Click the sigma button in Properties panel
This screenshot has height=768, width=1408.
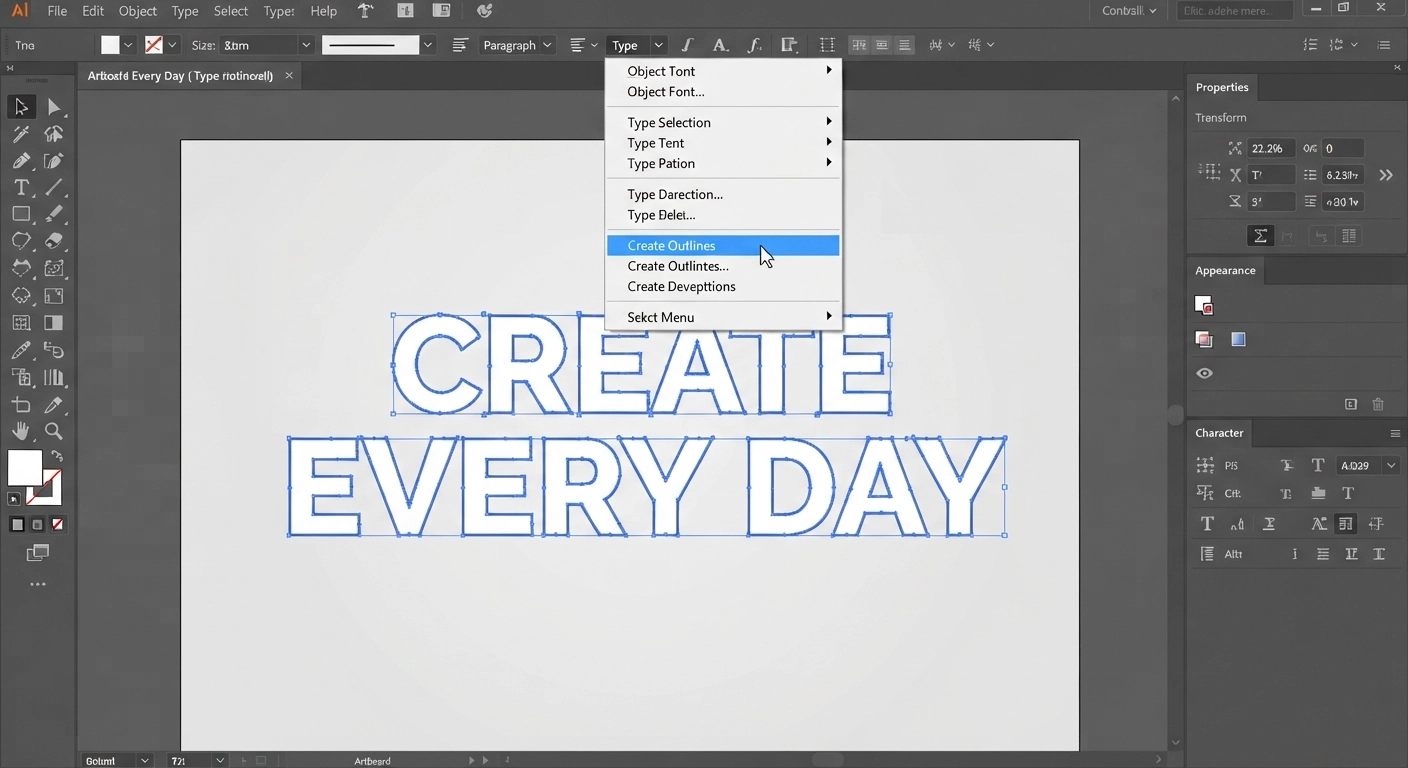click(x=1260, y=236)
